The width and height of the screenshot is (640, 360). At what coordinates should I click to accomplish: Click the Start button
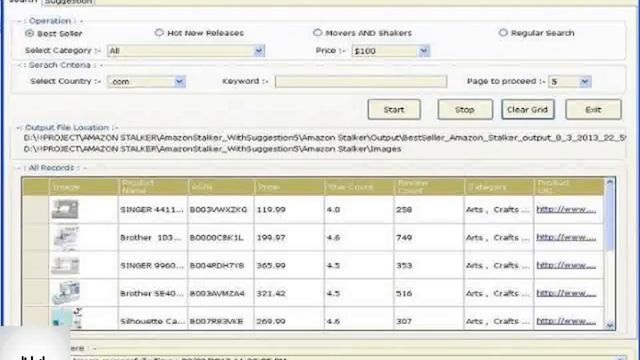pyautogui.click(x=394, y=109)
